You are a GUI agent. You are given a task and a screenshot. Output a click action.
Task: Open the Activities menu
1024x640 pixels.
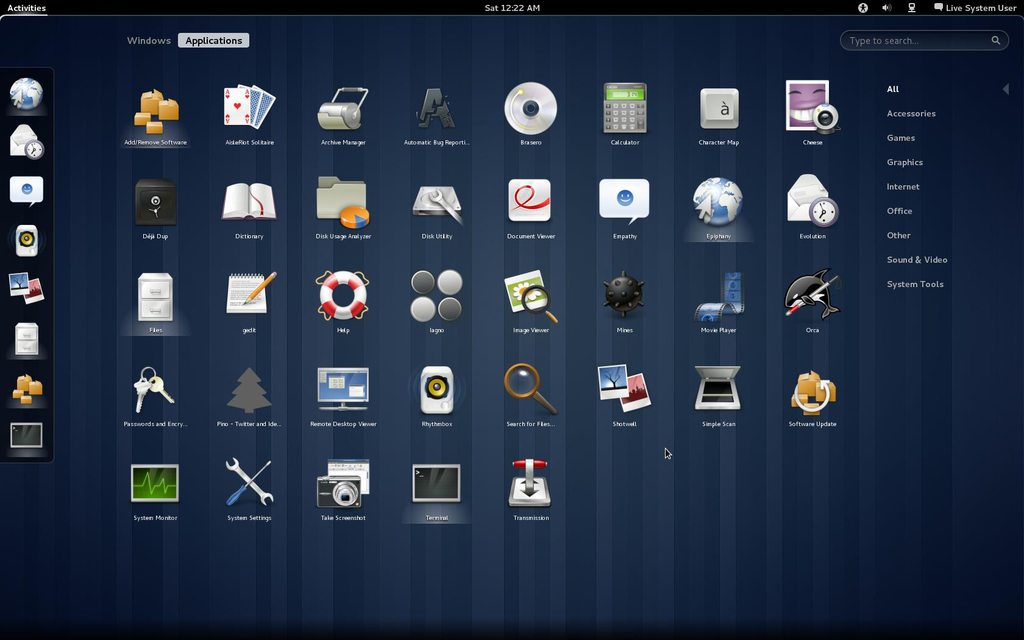tap(25, 7)
